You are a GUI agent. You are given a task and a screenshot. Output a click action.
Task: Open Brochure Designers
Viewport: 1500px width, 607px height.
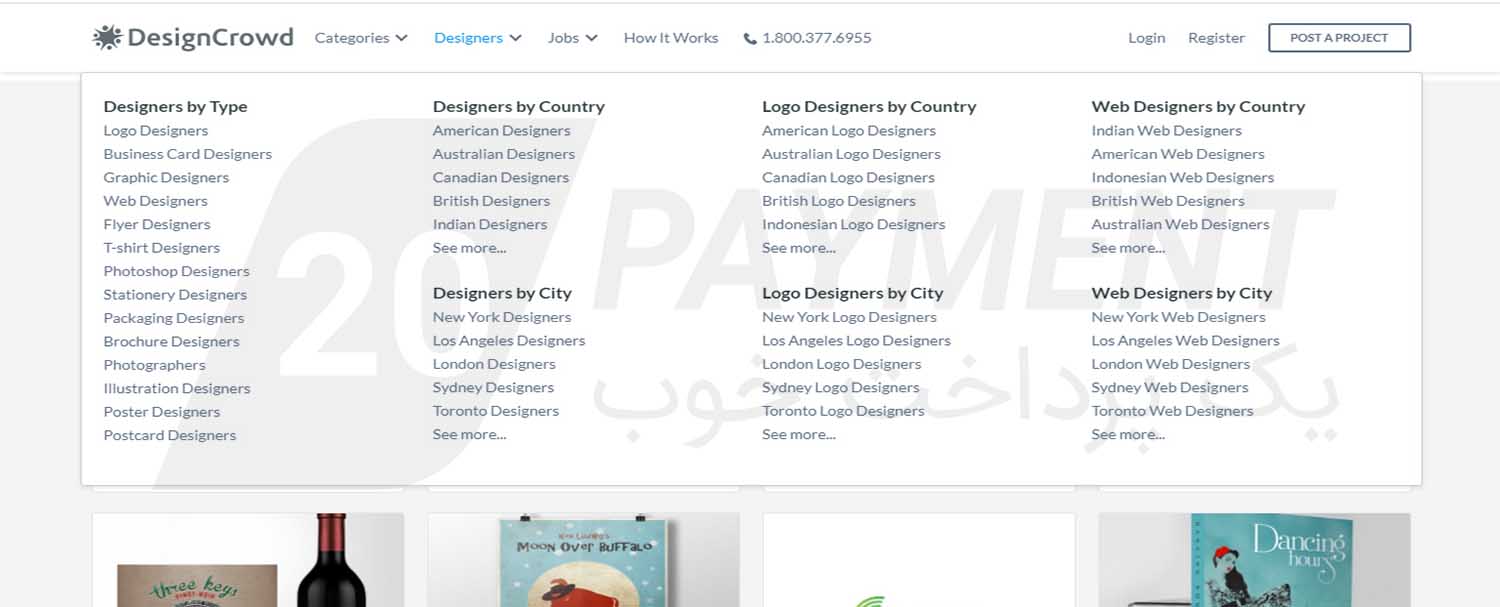coord(172,342)
